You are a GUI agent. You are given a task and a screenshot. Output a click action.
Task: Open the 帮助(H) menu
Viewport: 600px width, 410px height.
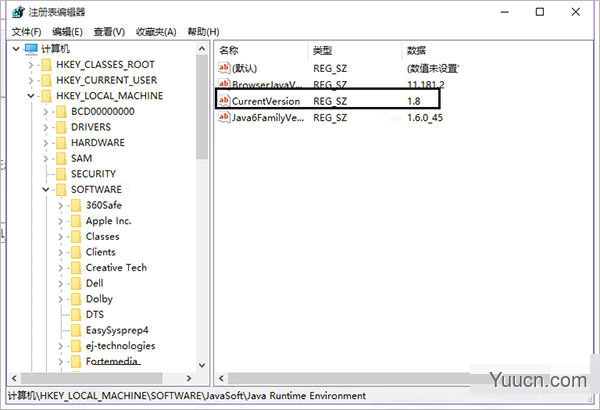pos(203,32)
